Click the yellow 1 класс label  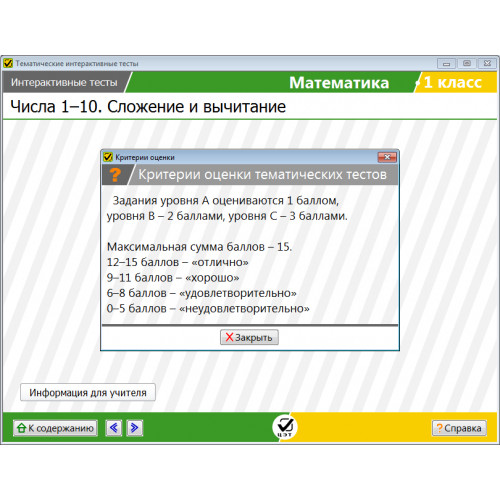tap(453, 82)
